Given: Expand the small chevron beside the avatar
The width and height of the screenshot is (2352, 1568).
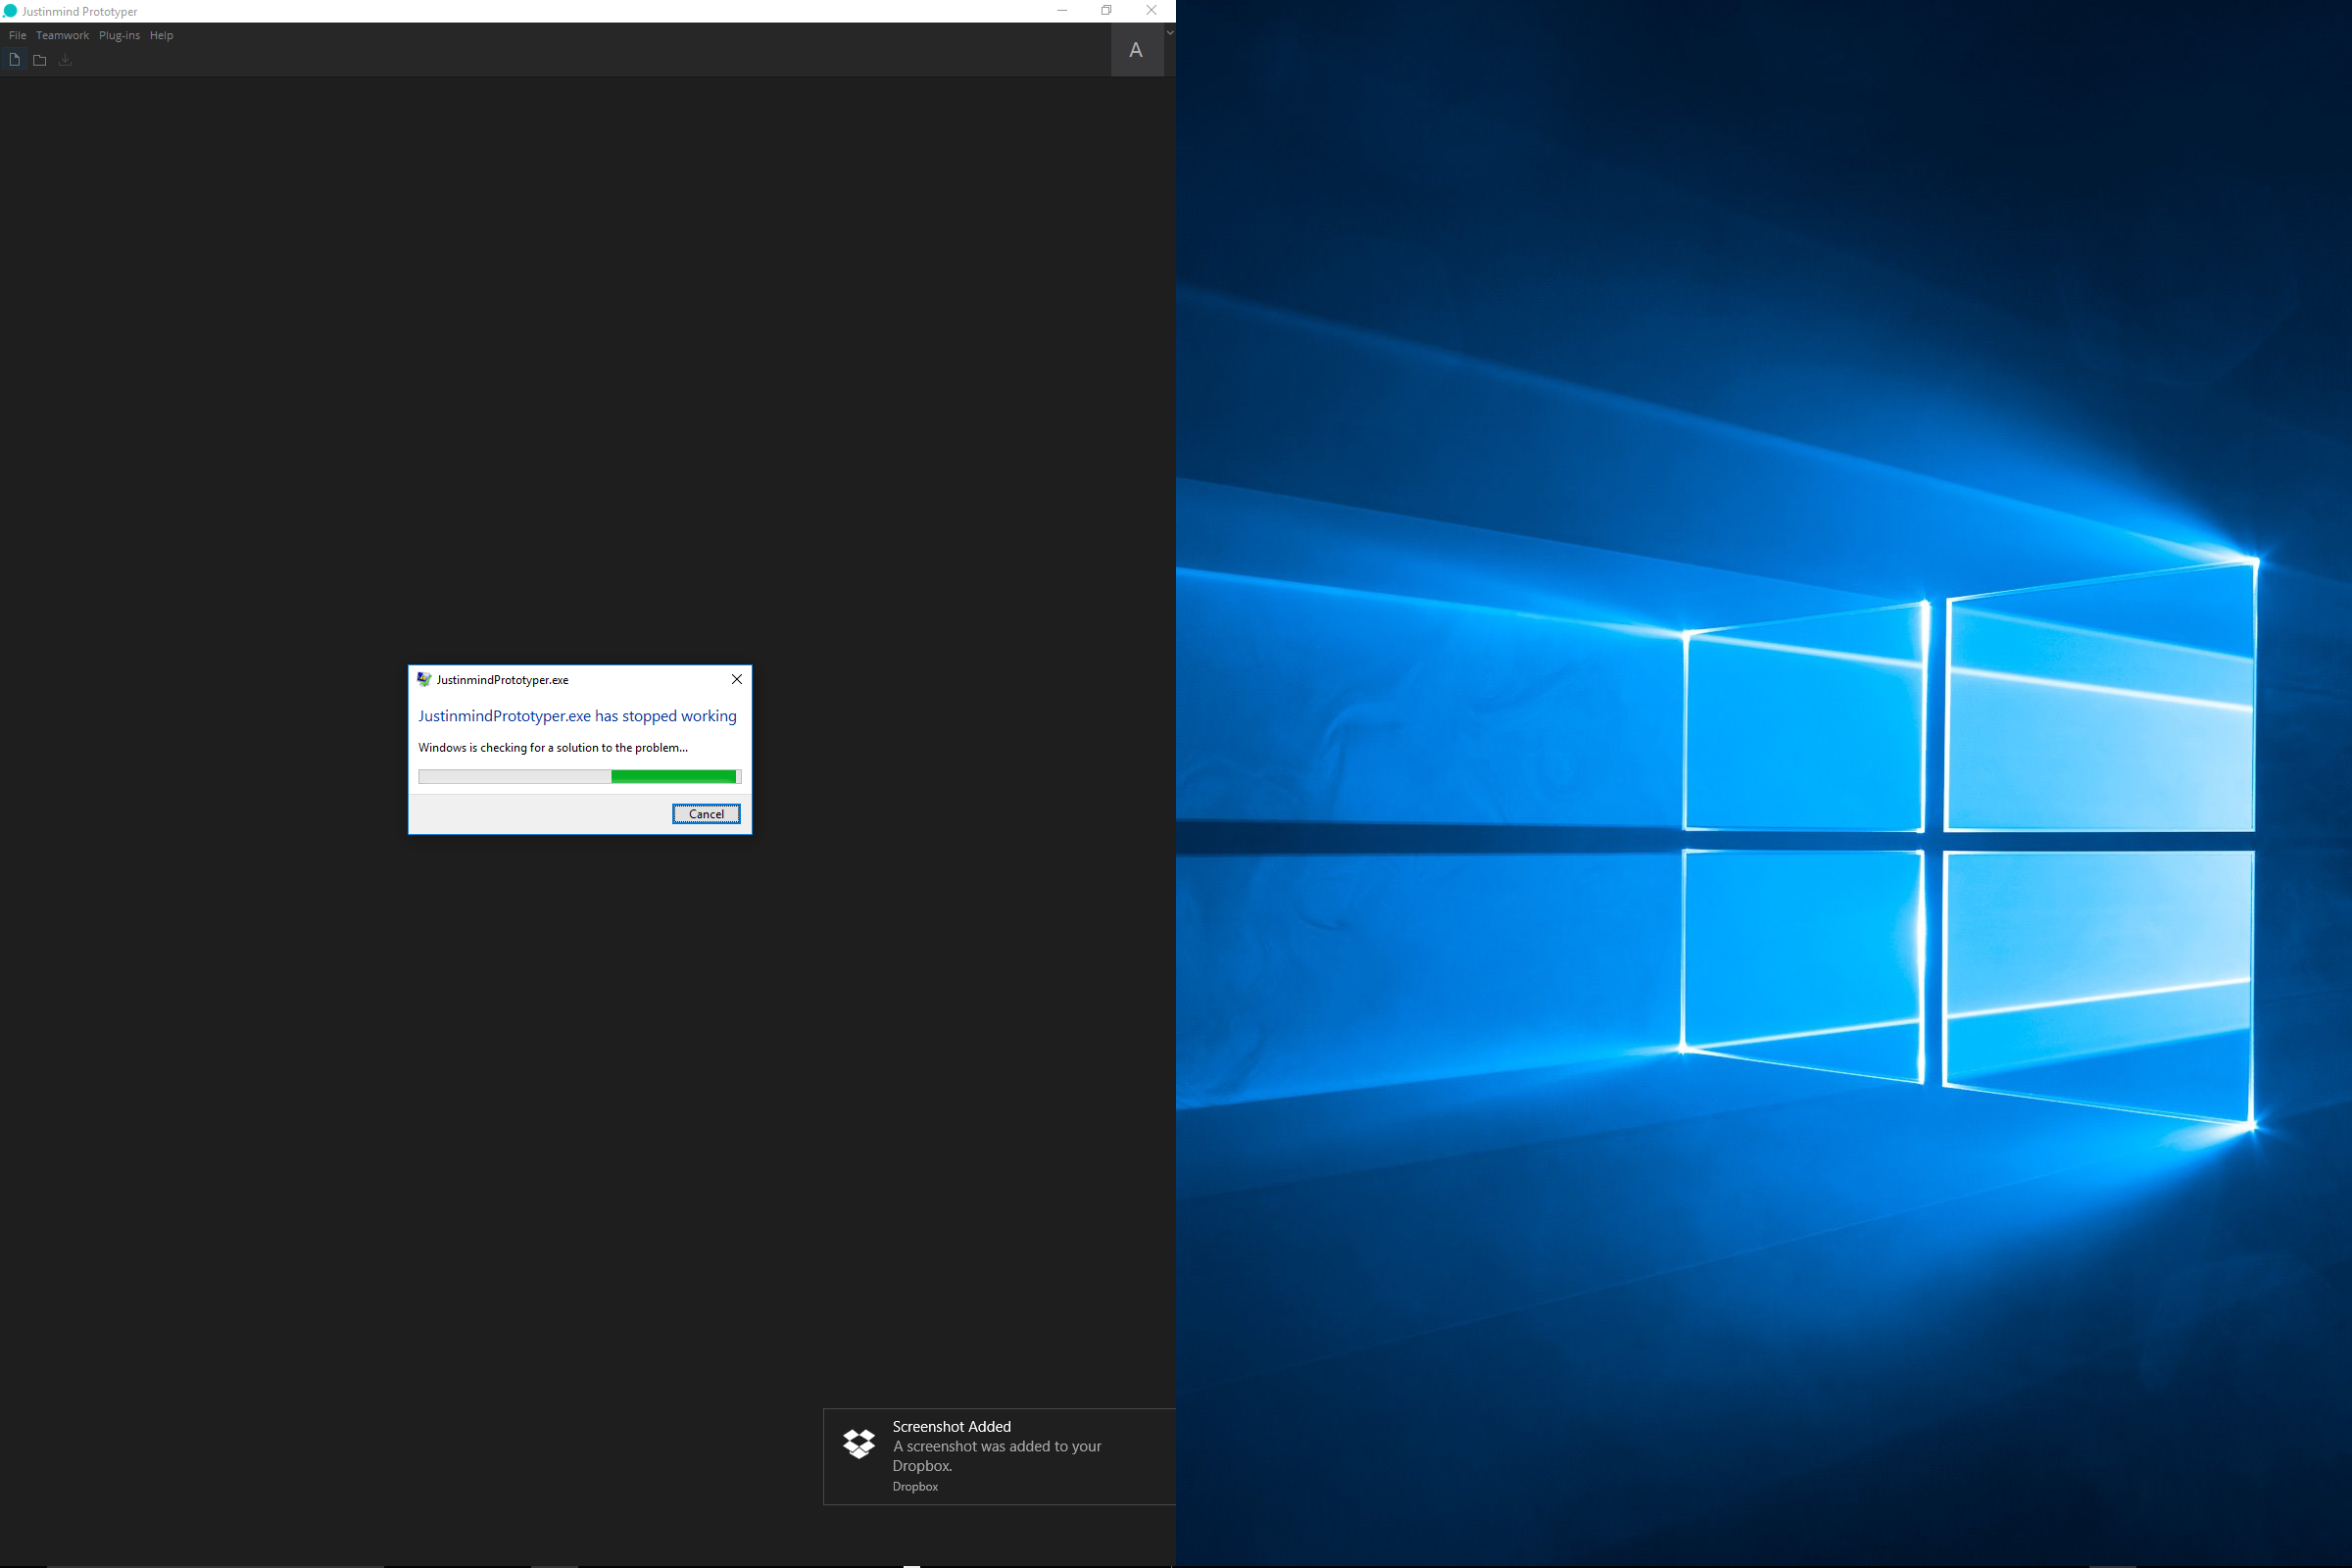Looking at the screenshot, I should point(1170,33).
